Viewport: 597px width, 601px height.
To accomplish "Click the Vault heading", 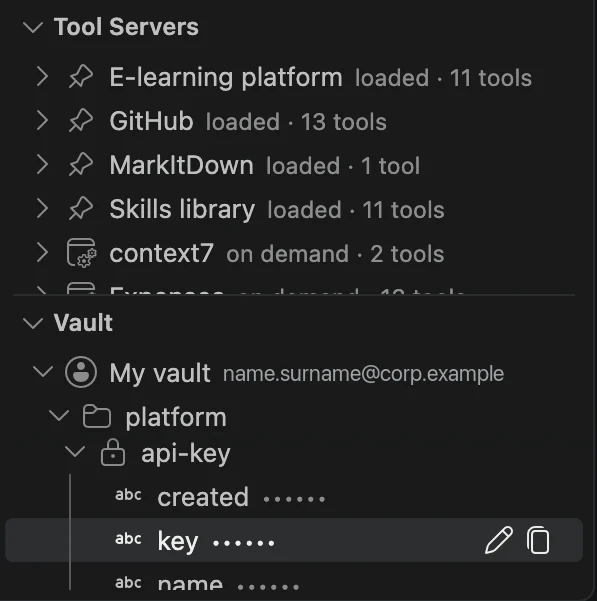I will (83, 322).
